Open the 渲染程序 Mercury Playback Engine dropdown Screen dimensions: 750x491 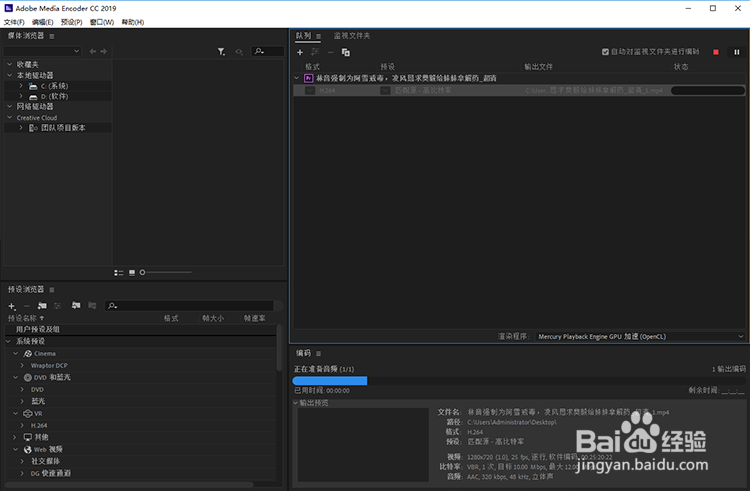coord(640,337)
